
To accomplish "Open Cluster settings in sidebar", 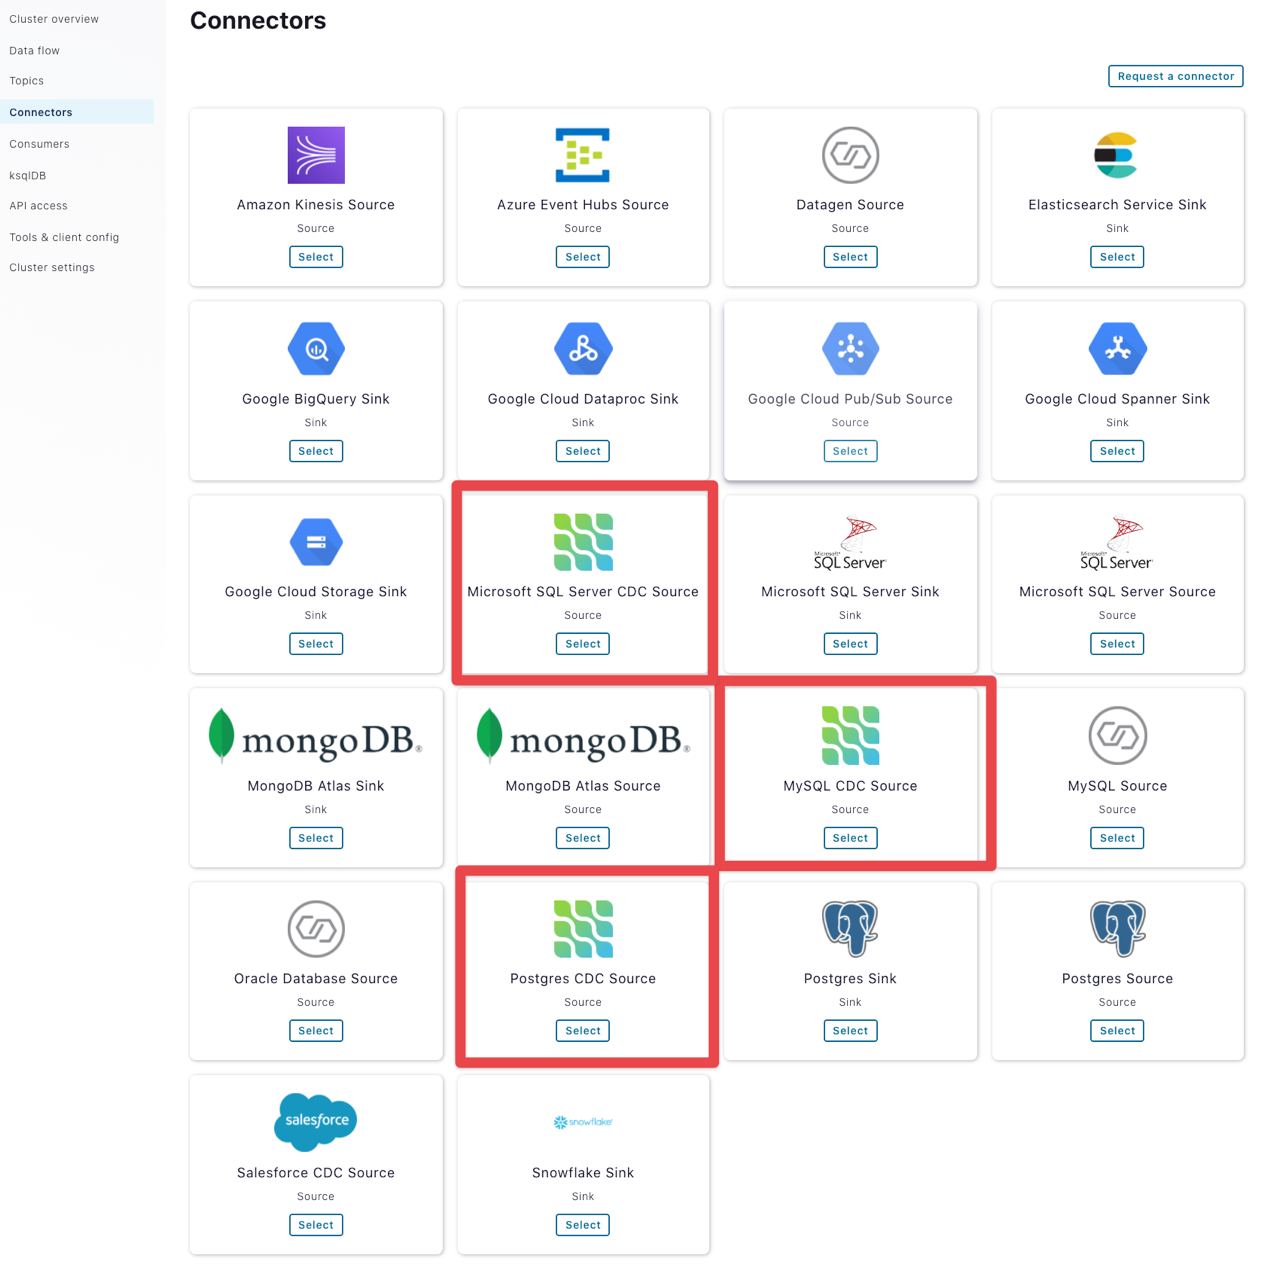I will pos(52,268).
